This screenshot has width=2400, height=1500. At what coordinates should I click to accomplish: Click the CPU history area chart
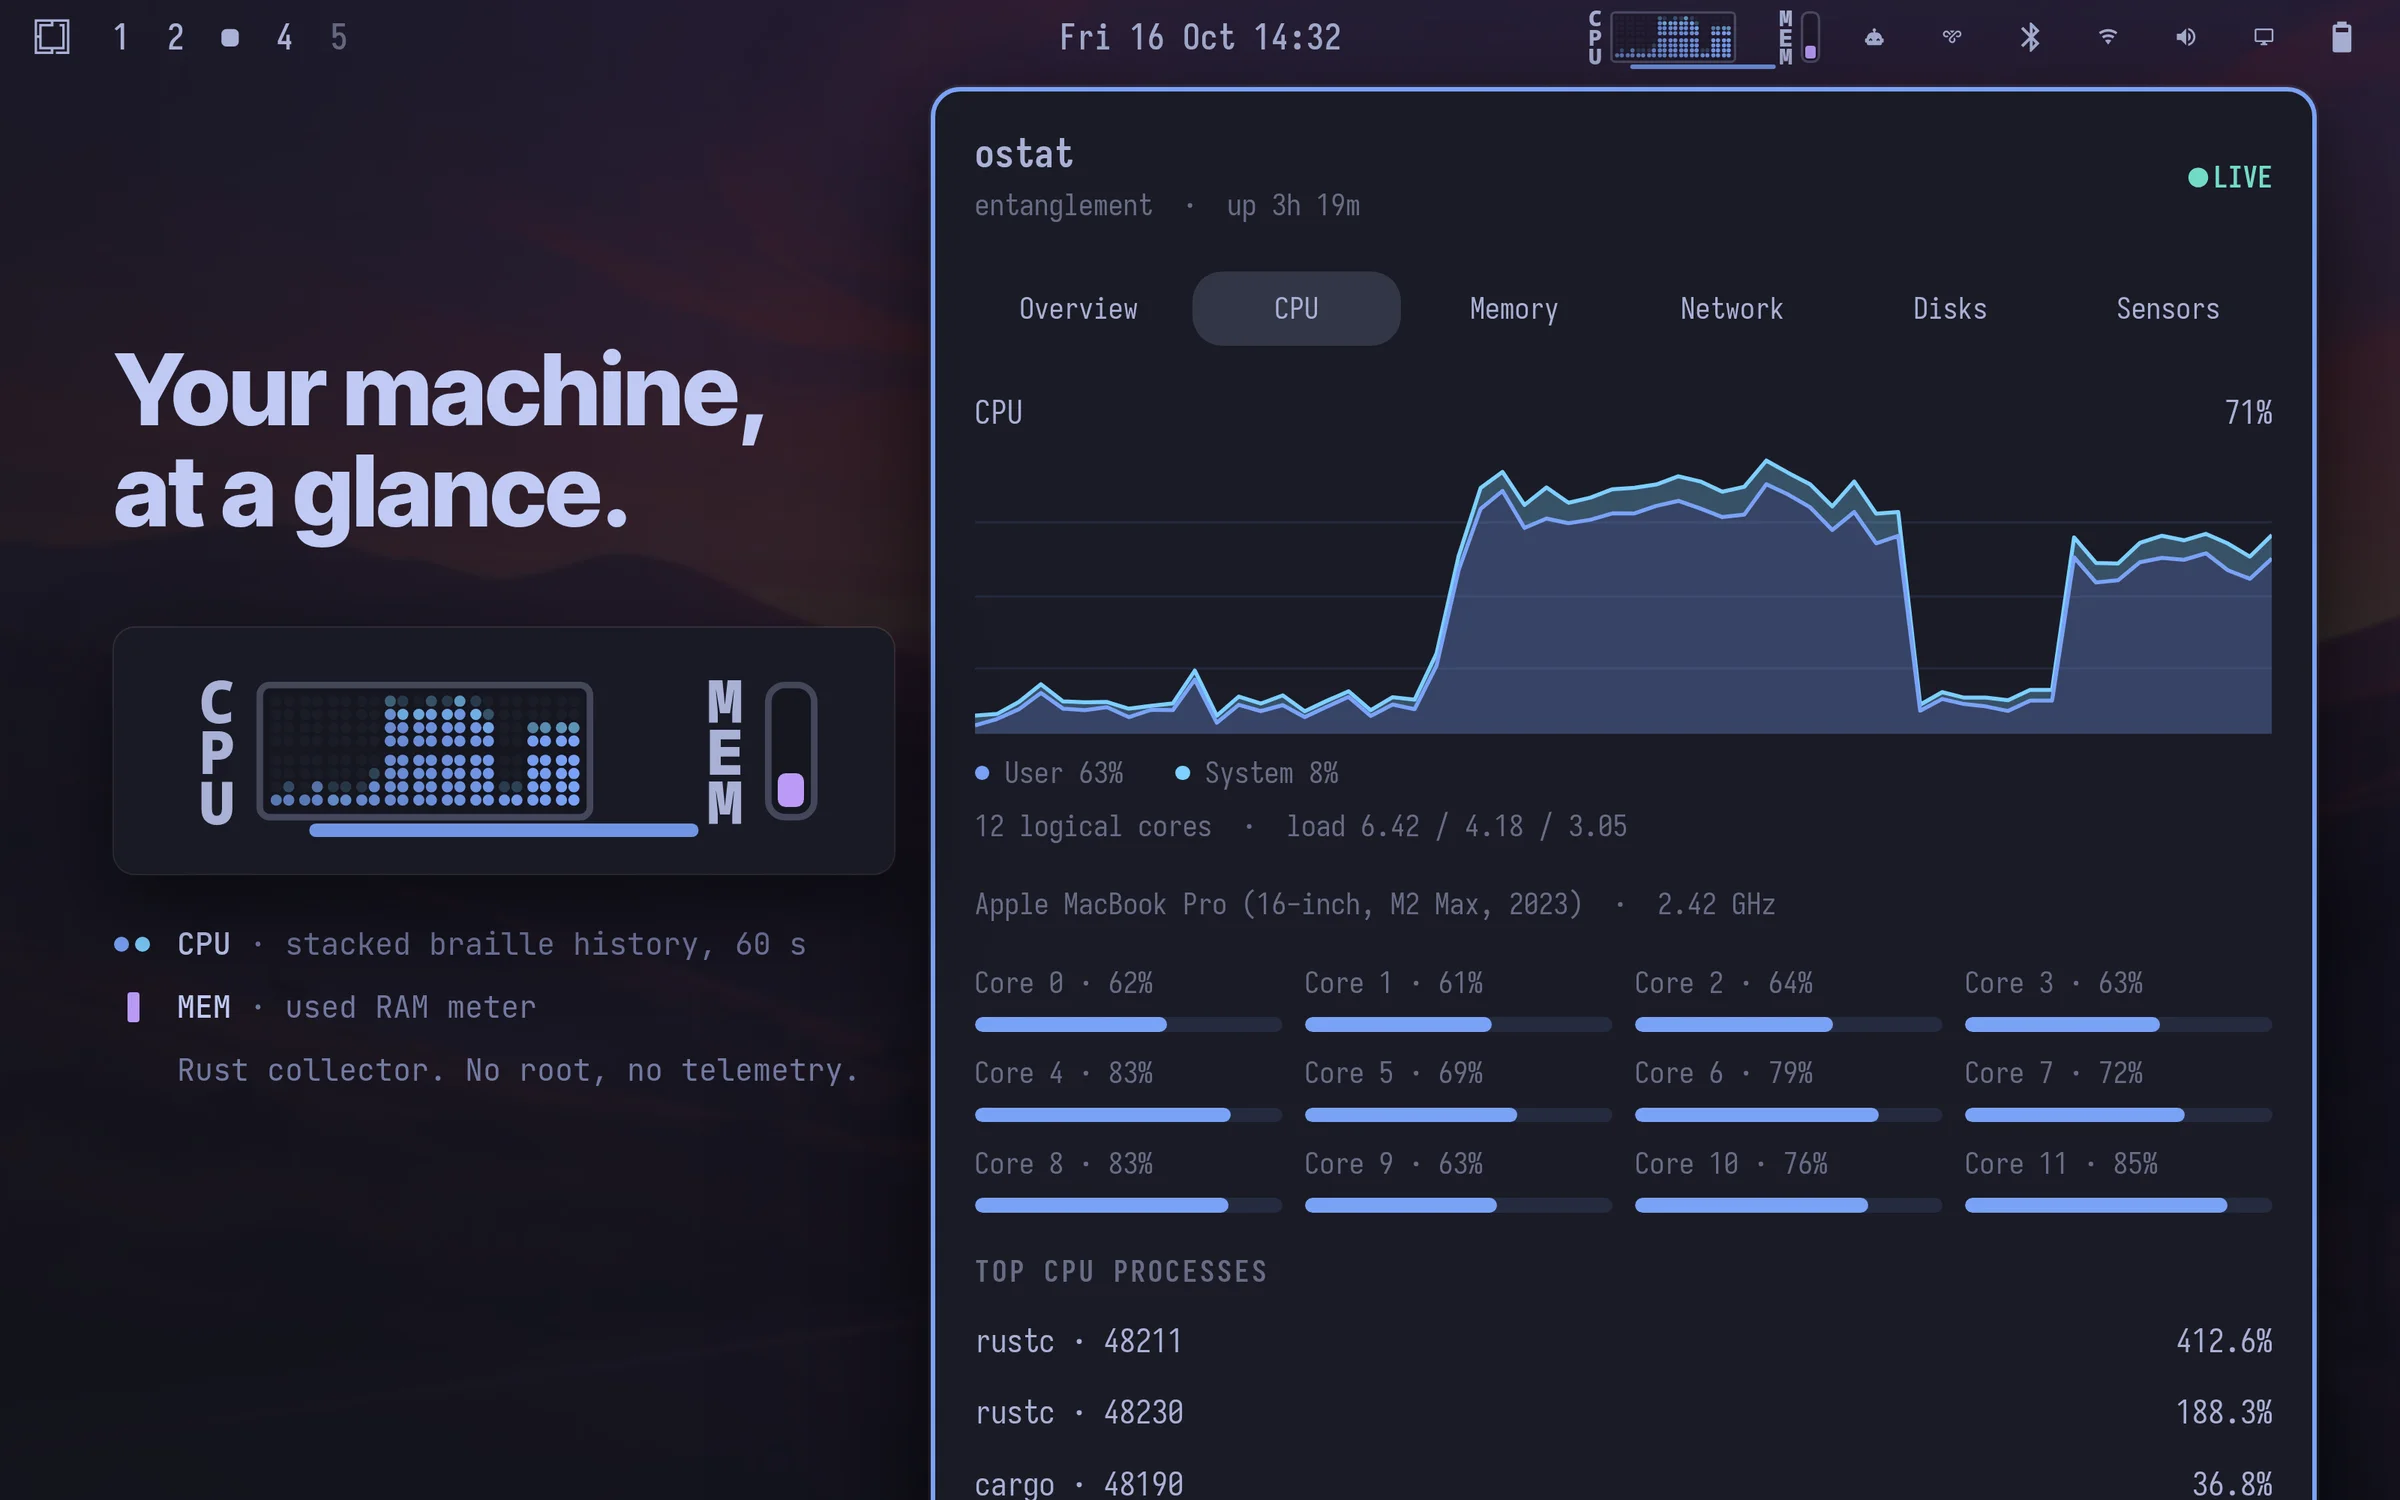pyautogui.click(x=1623, y=596)
